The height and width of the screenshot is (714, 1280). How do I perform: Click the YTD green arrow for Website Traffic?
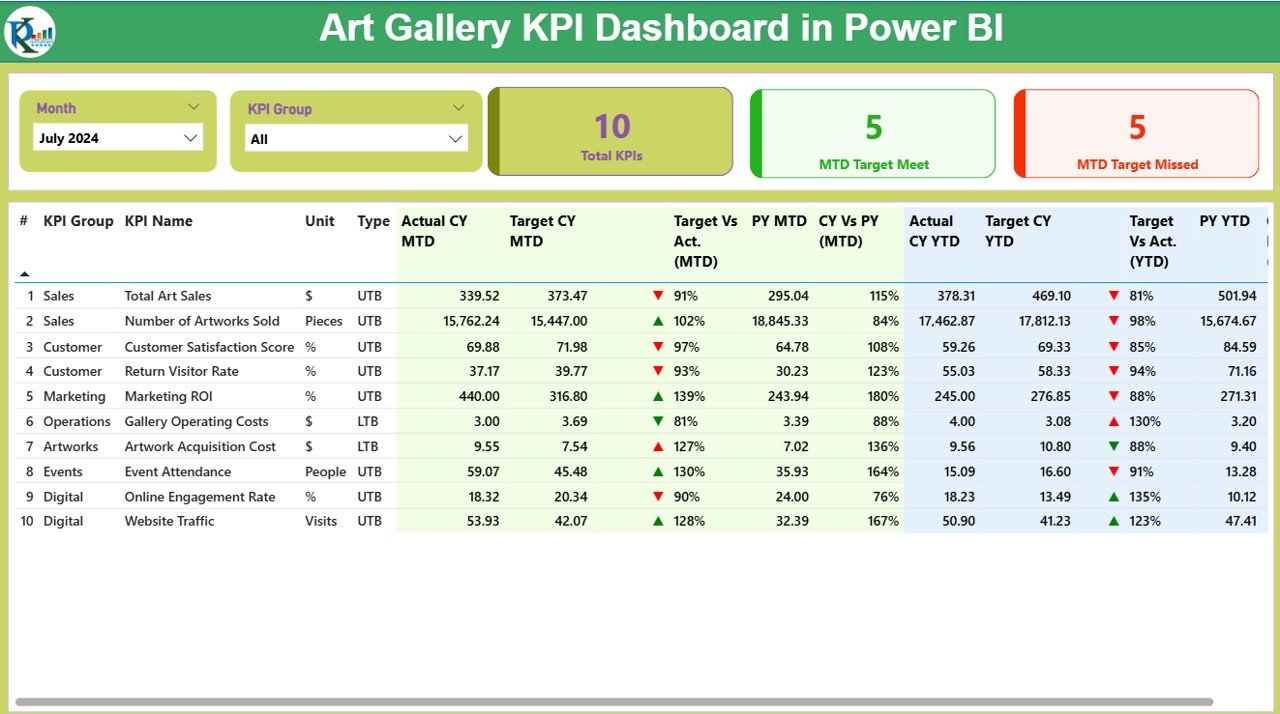coord(1114,521)
